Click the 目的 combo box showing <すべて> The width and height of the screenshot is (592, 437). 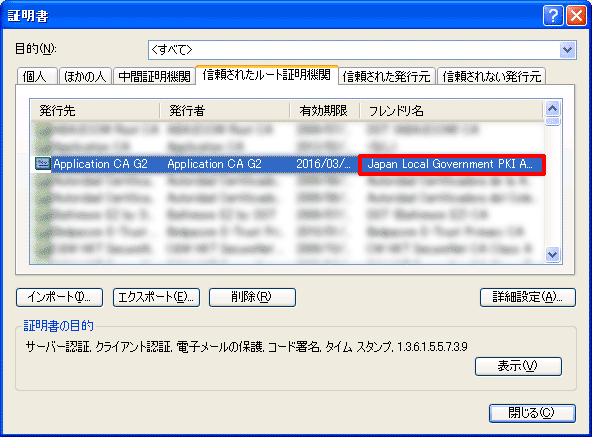[362, 50]
